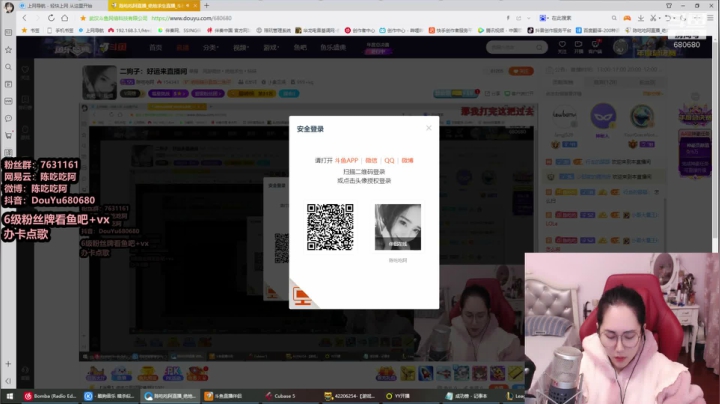
Task: Click the undo closed tab icon
Action: [x=668, y=18]
